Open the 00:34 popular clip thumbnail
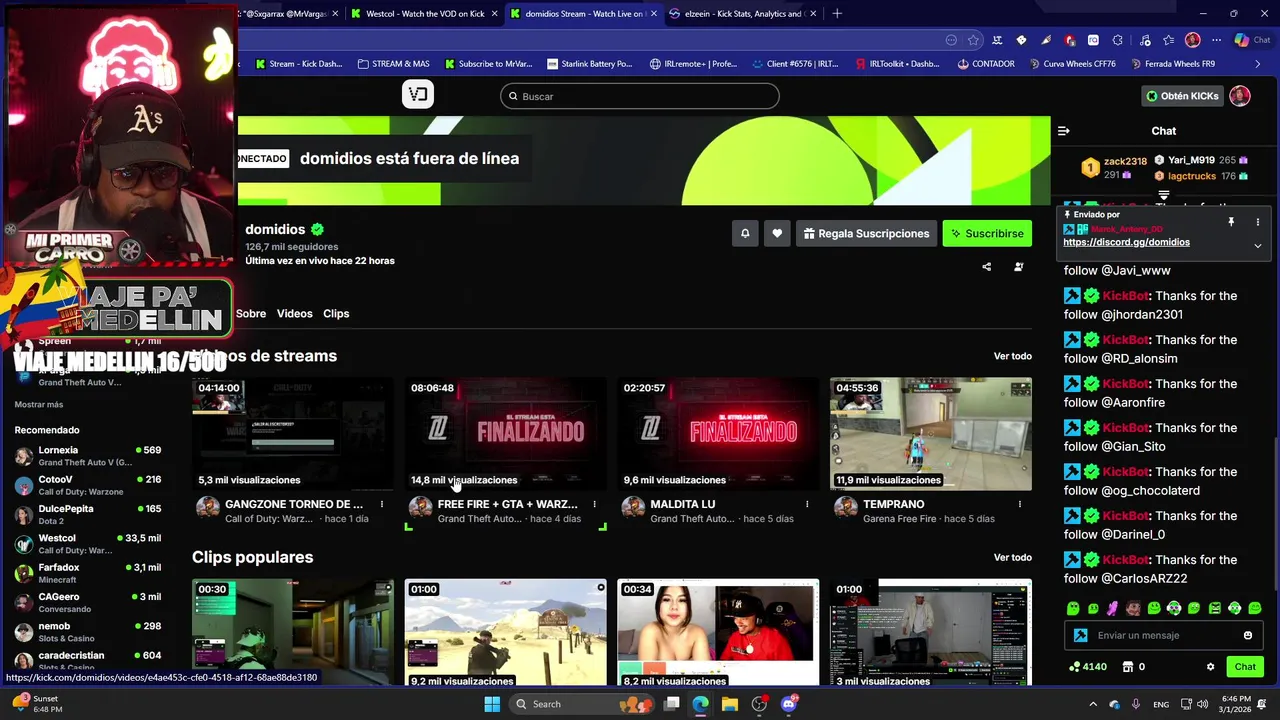Screen dimensions: 1280x720 718,632
